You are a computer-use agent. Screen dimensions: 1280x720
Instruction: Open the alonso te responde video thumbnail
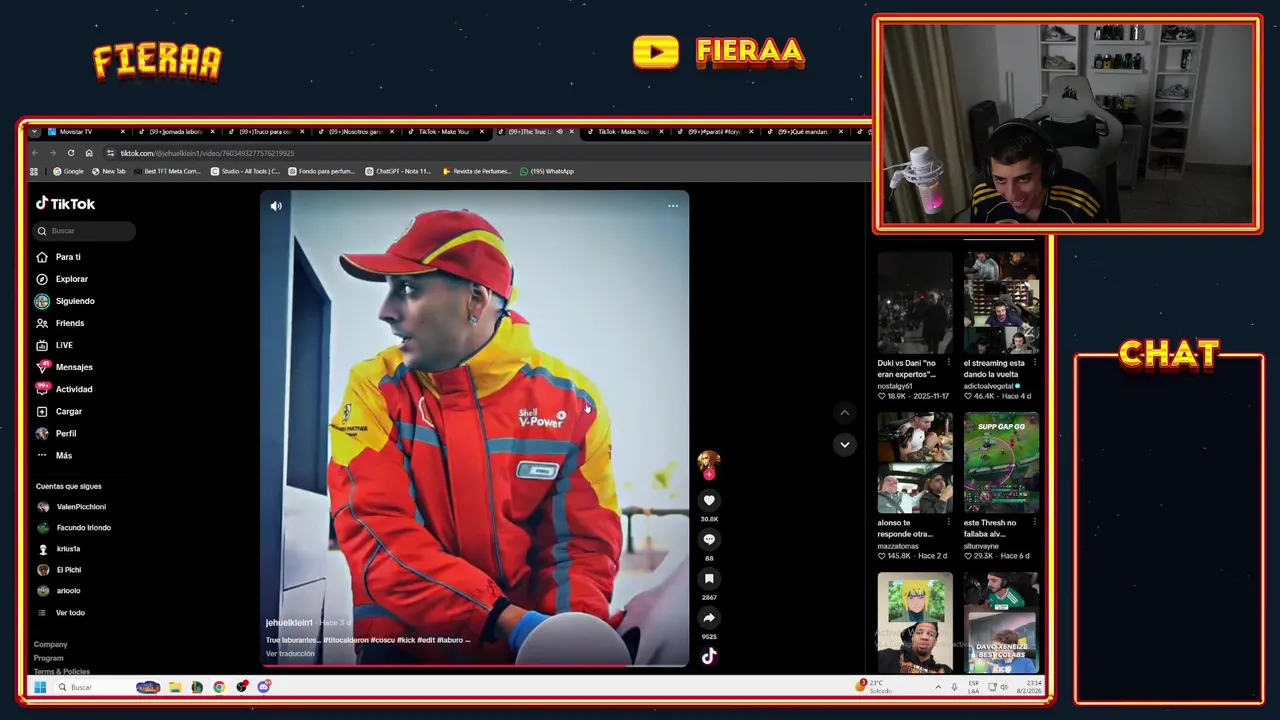pyautogui.click(x=915, y=463)
